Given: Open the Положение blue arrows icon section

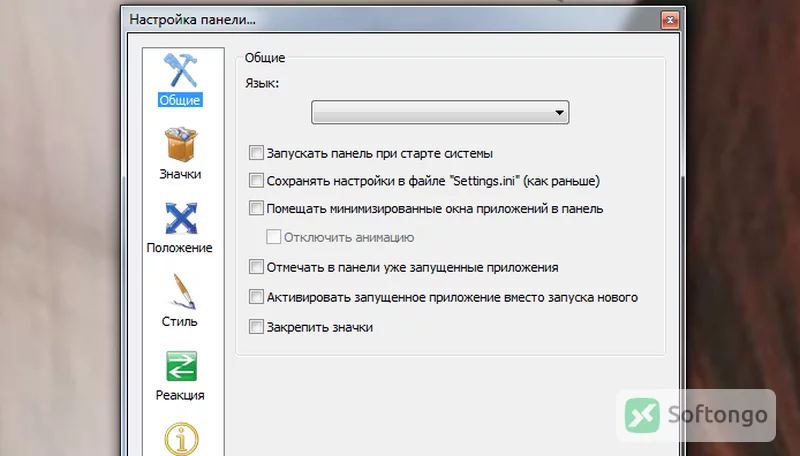Looking at the screenshot, I should click(x=181, y=219).
